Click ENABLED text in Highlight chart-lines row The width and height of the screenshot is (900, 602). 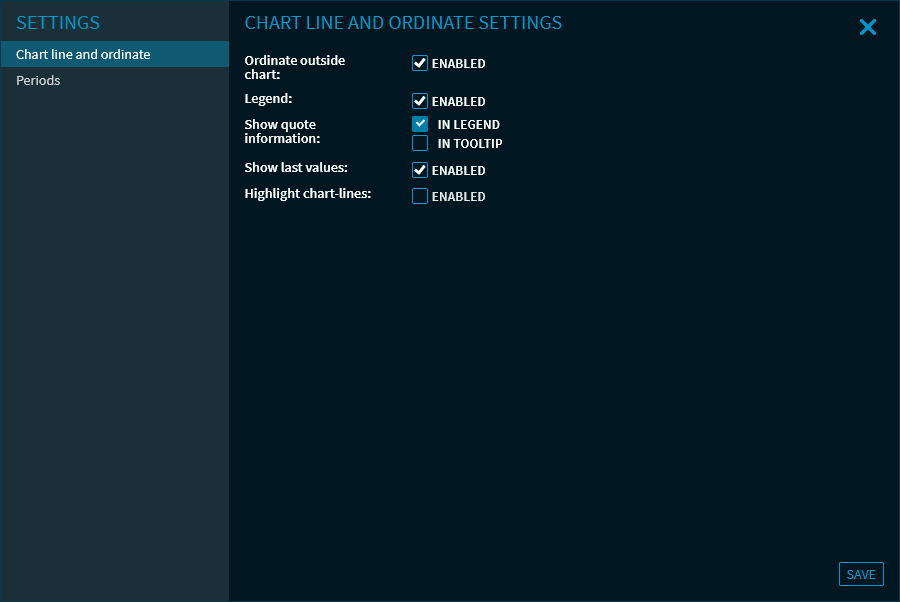[x=458, y=197]
